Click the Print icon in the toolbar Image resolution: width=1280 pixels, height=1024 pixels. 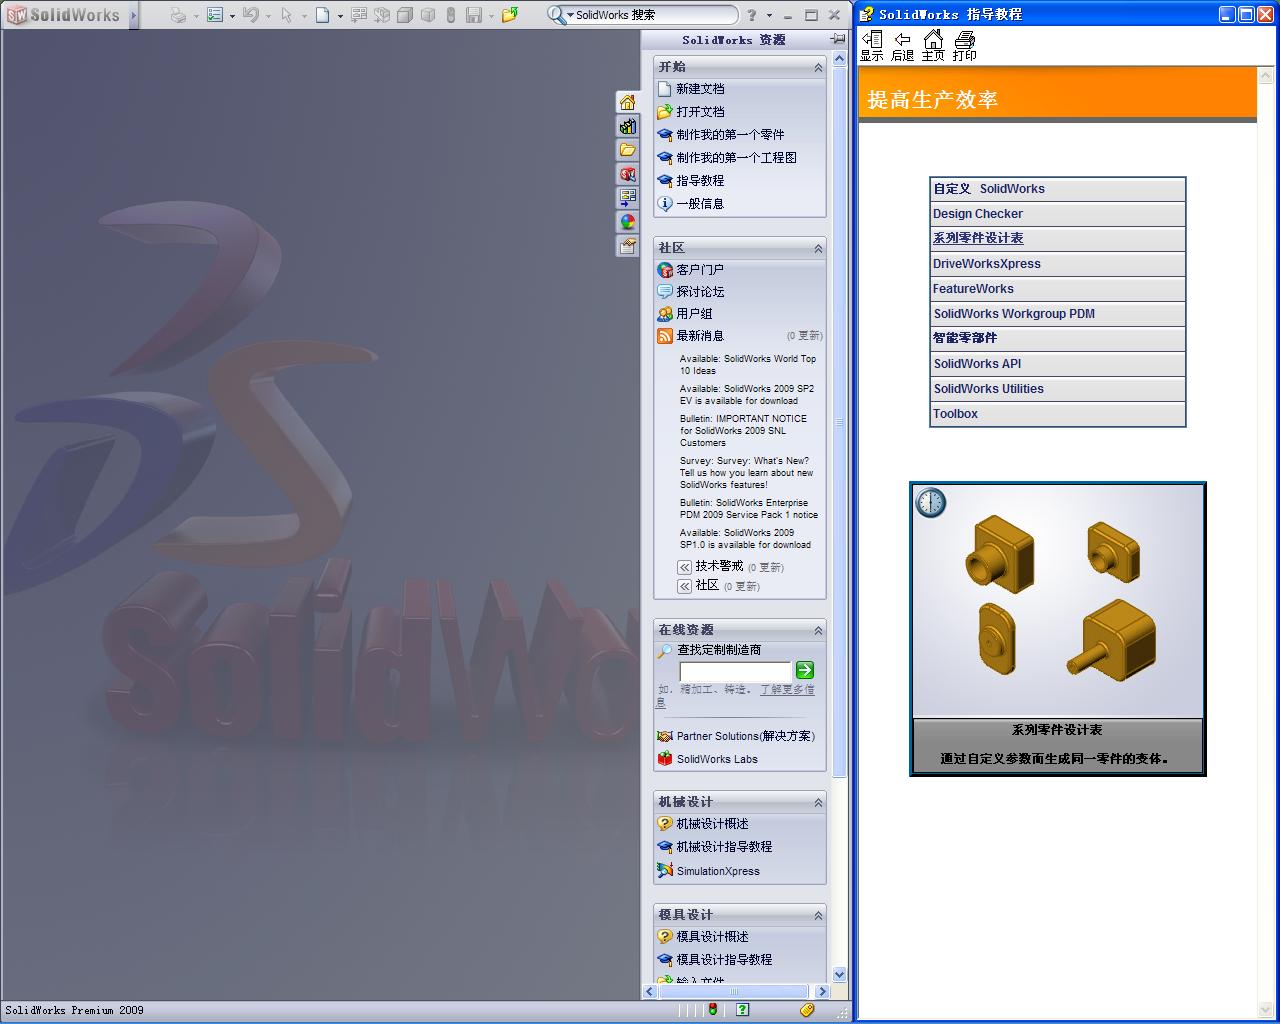click(x=178, y=15)
